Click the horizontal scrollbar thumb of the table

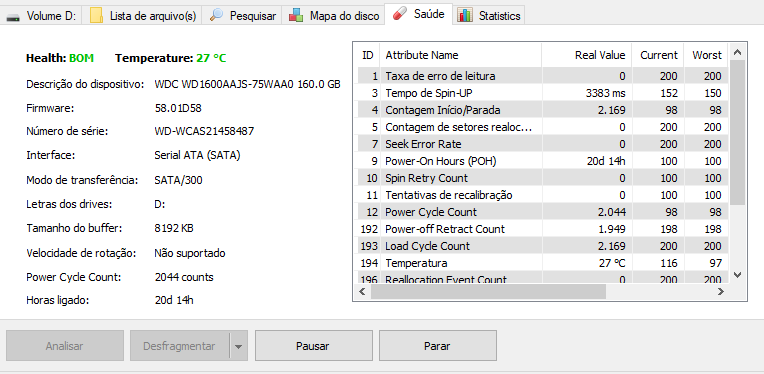[x=488, y=291]
